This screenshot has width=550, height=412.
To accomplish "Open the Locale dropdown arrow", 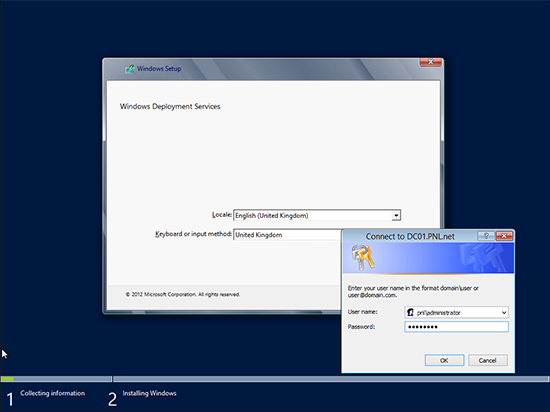I will pos(396,215).
